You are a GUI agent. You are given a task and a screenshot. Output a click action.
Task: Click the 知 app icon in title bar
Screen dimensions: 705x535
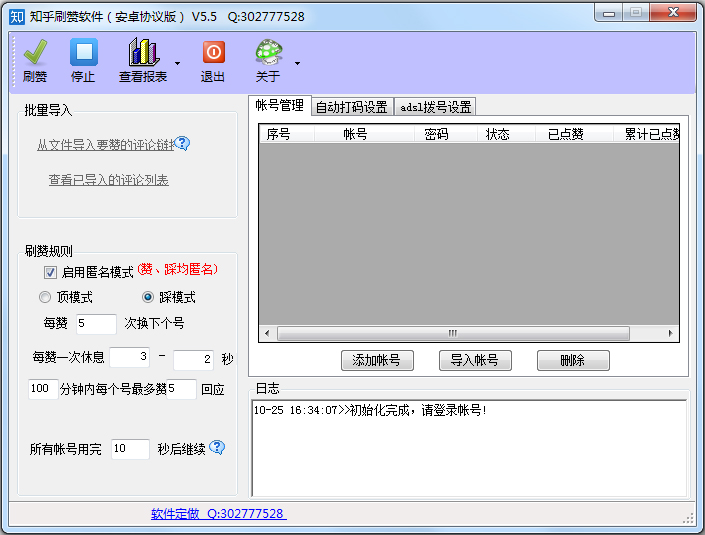17,16
